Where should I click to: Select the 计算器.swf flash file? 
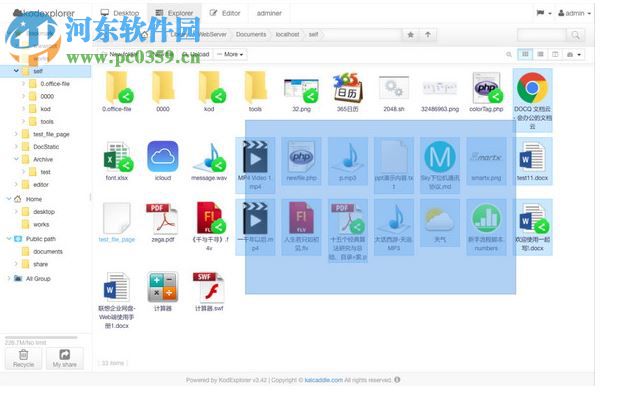point(209,287)
